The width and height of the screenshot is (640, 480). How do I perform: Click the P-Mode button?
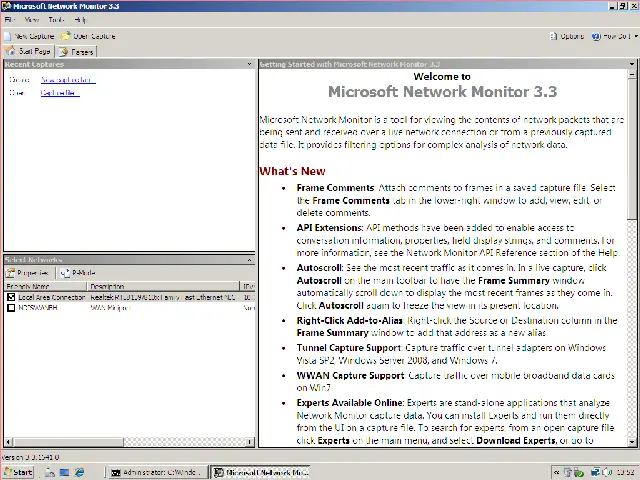click(78, 273)
